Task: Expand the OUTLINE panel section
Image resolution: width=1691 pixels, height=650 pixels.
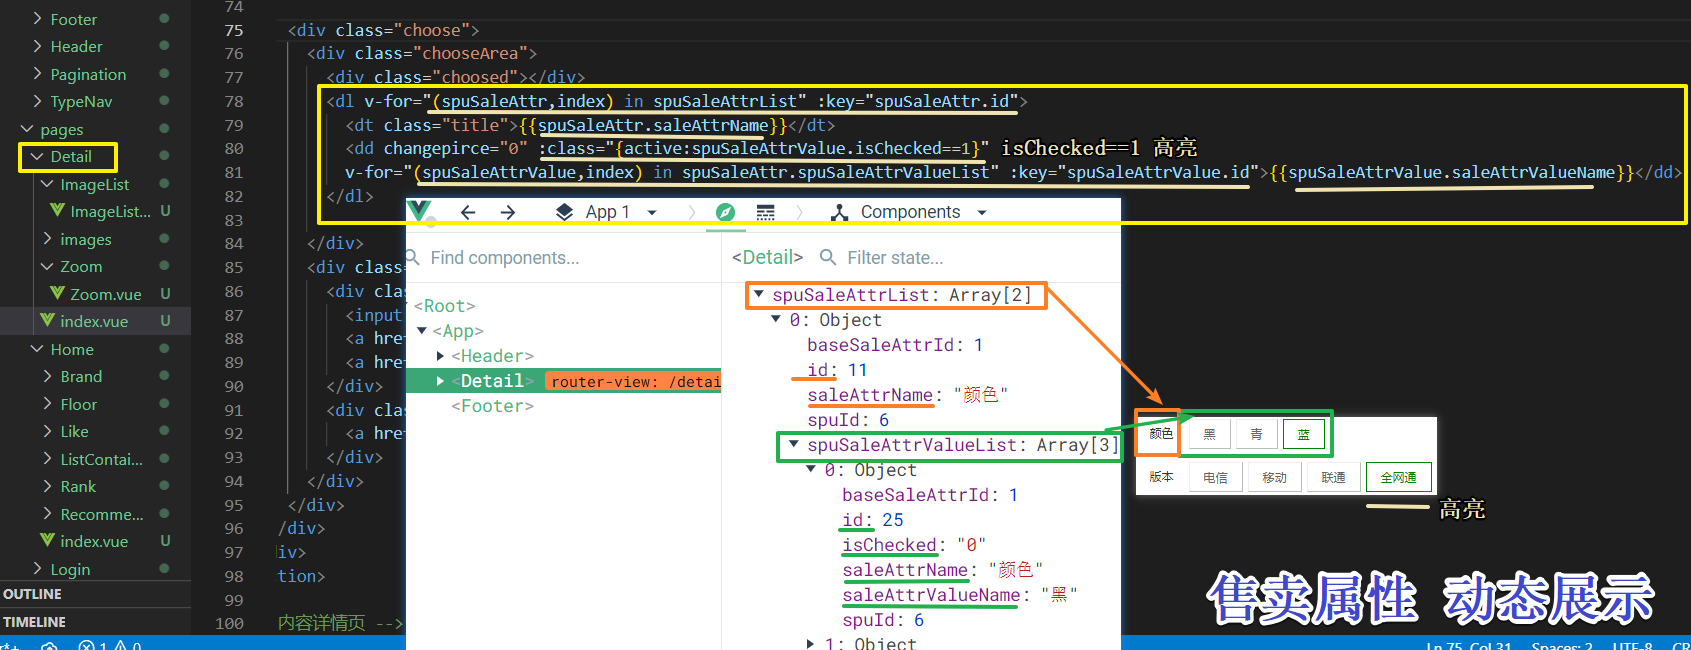Action: pos(32,594)
